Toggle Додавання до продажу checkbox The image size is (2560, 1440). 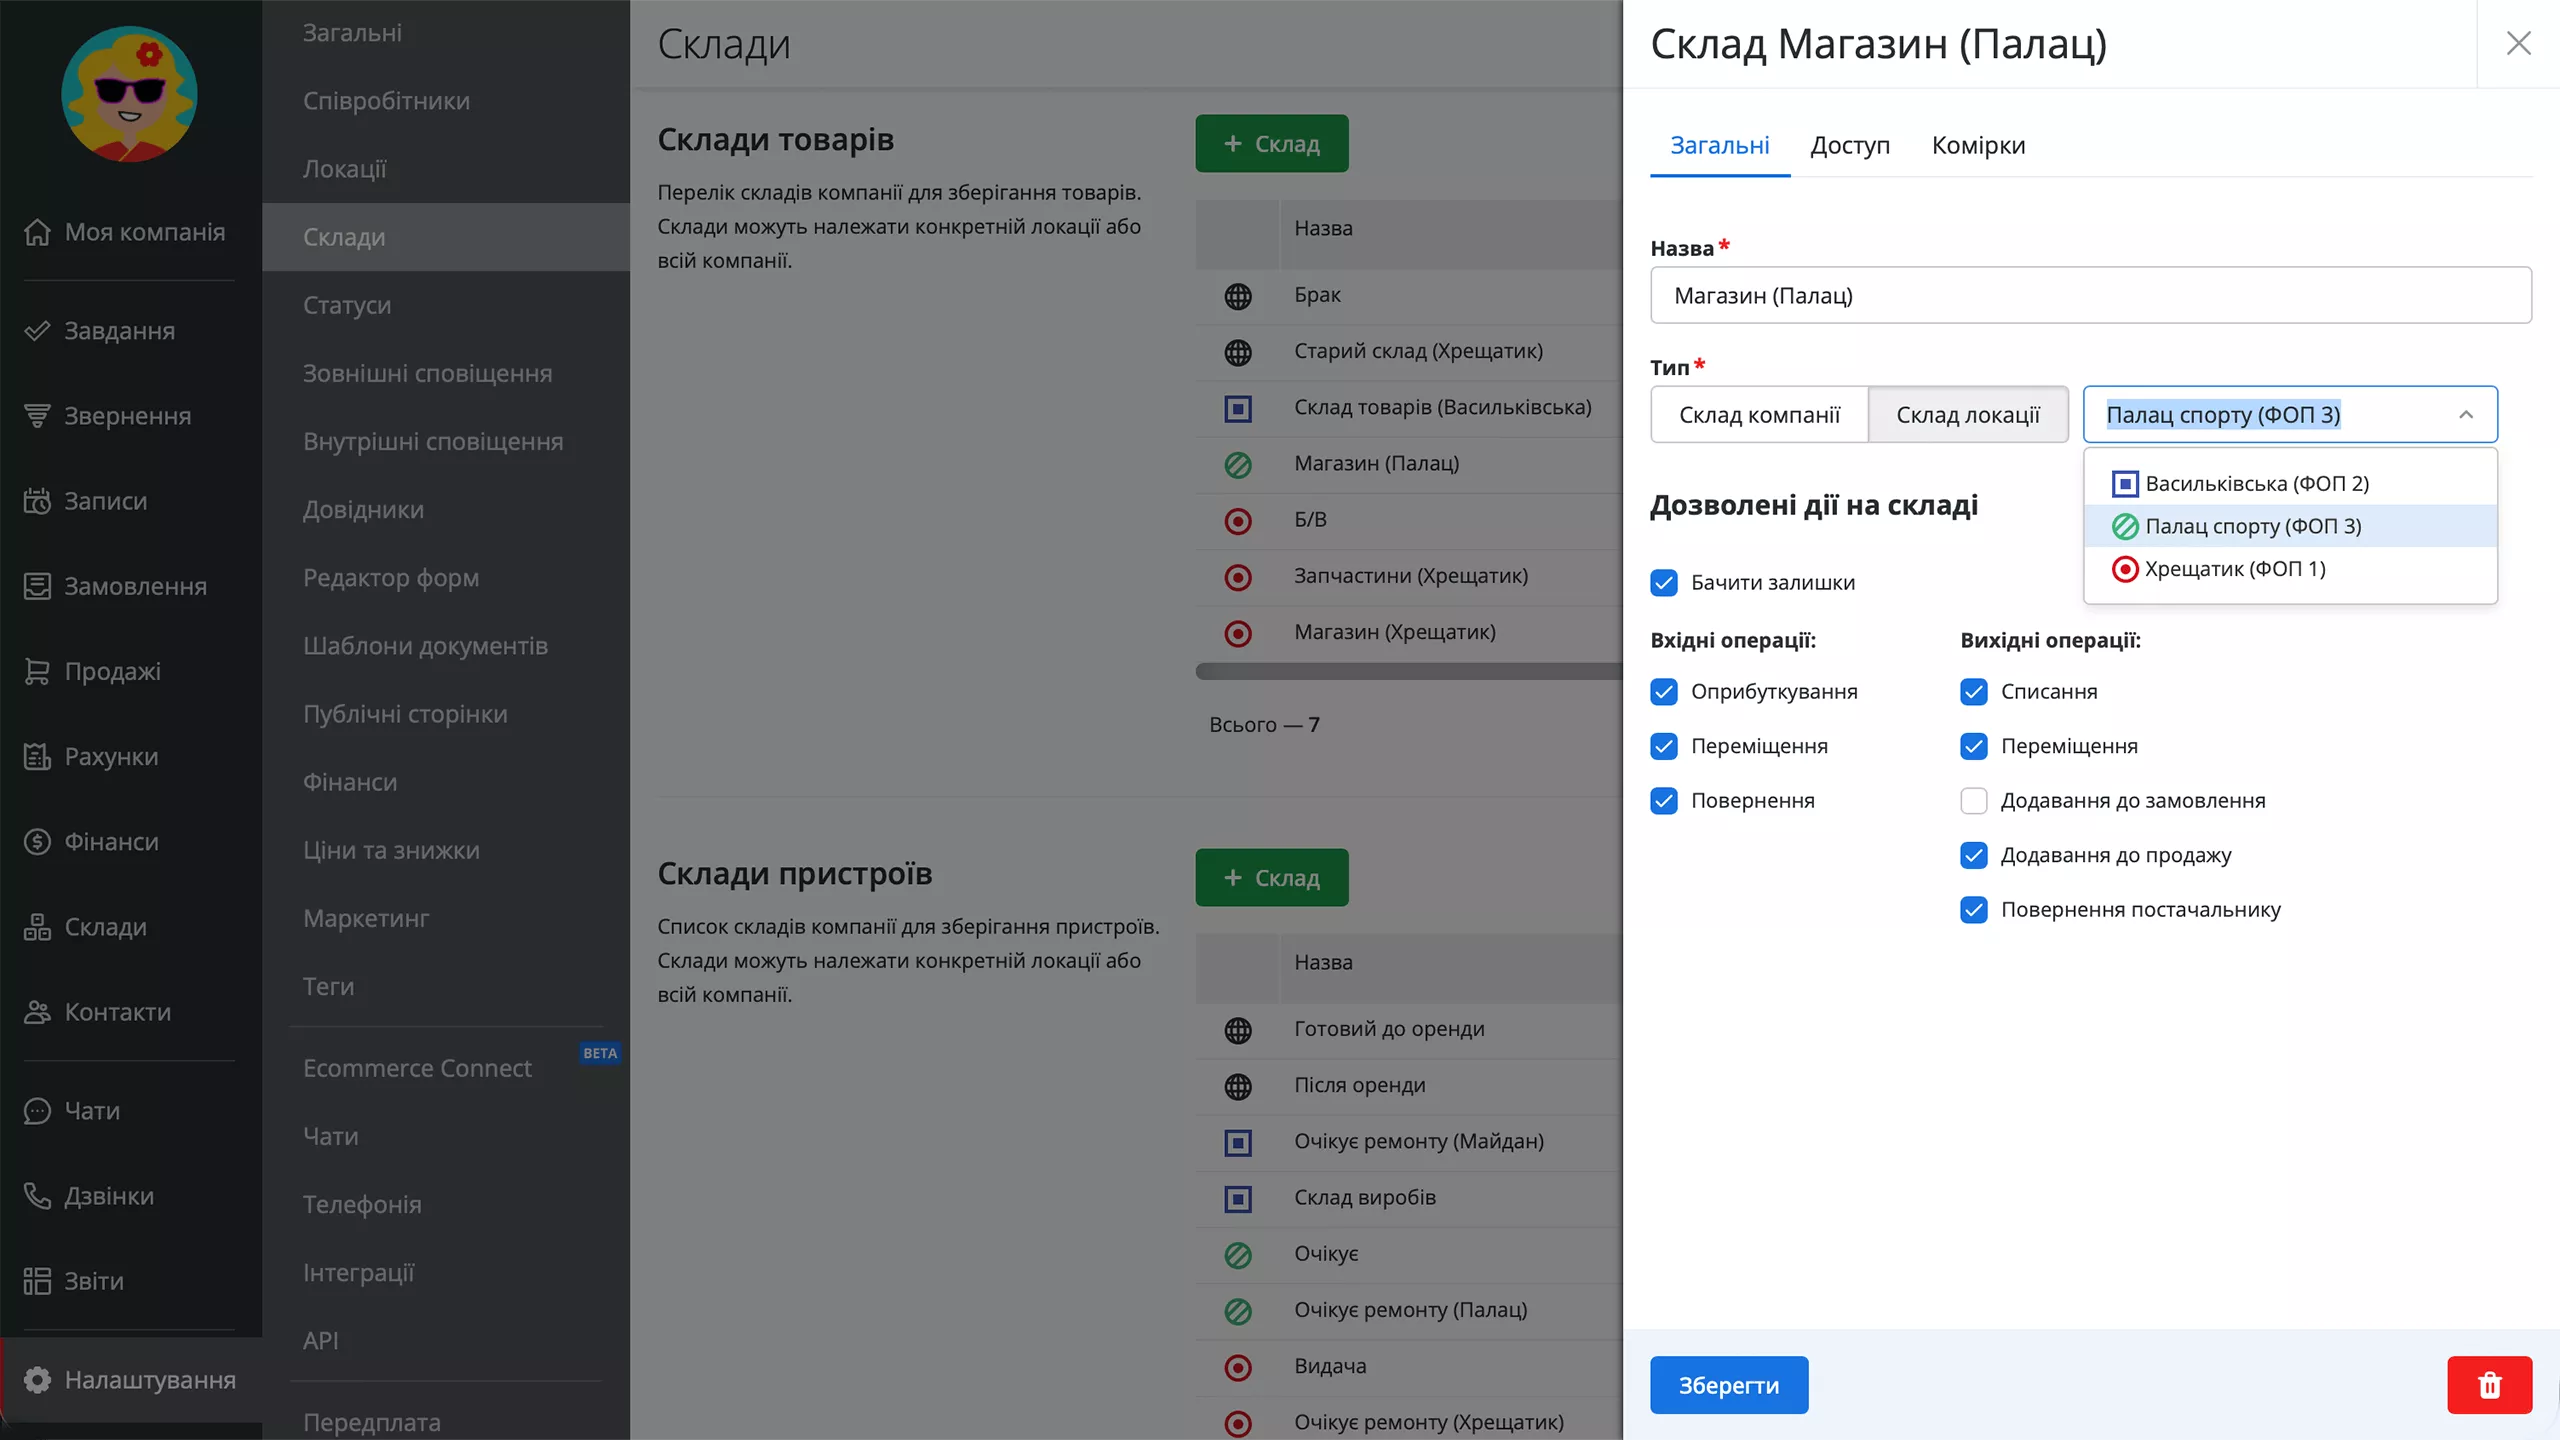[1974, 855]
